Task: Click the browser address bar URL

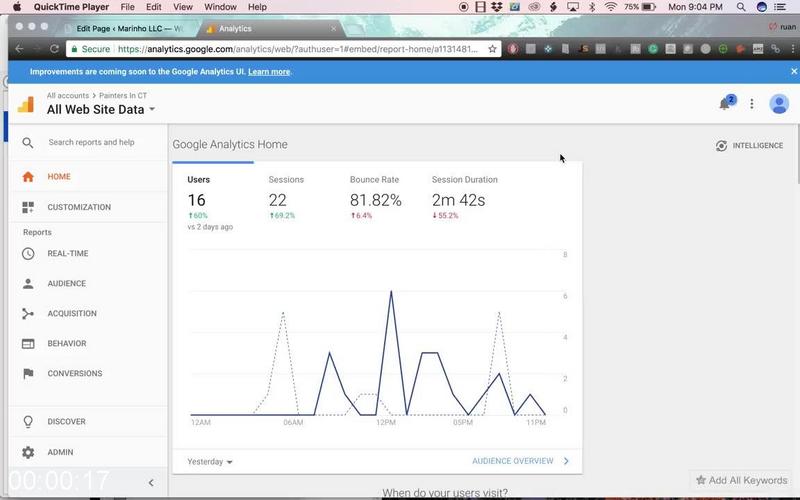Action: point(298,49)
